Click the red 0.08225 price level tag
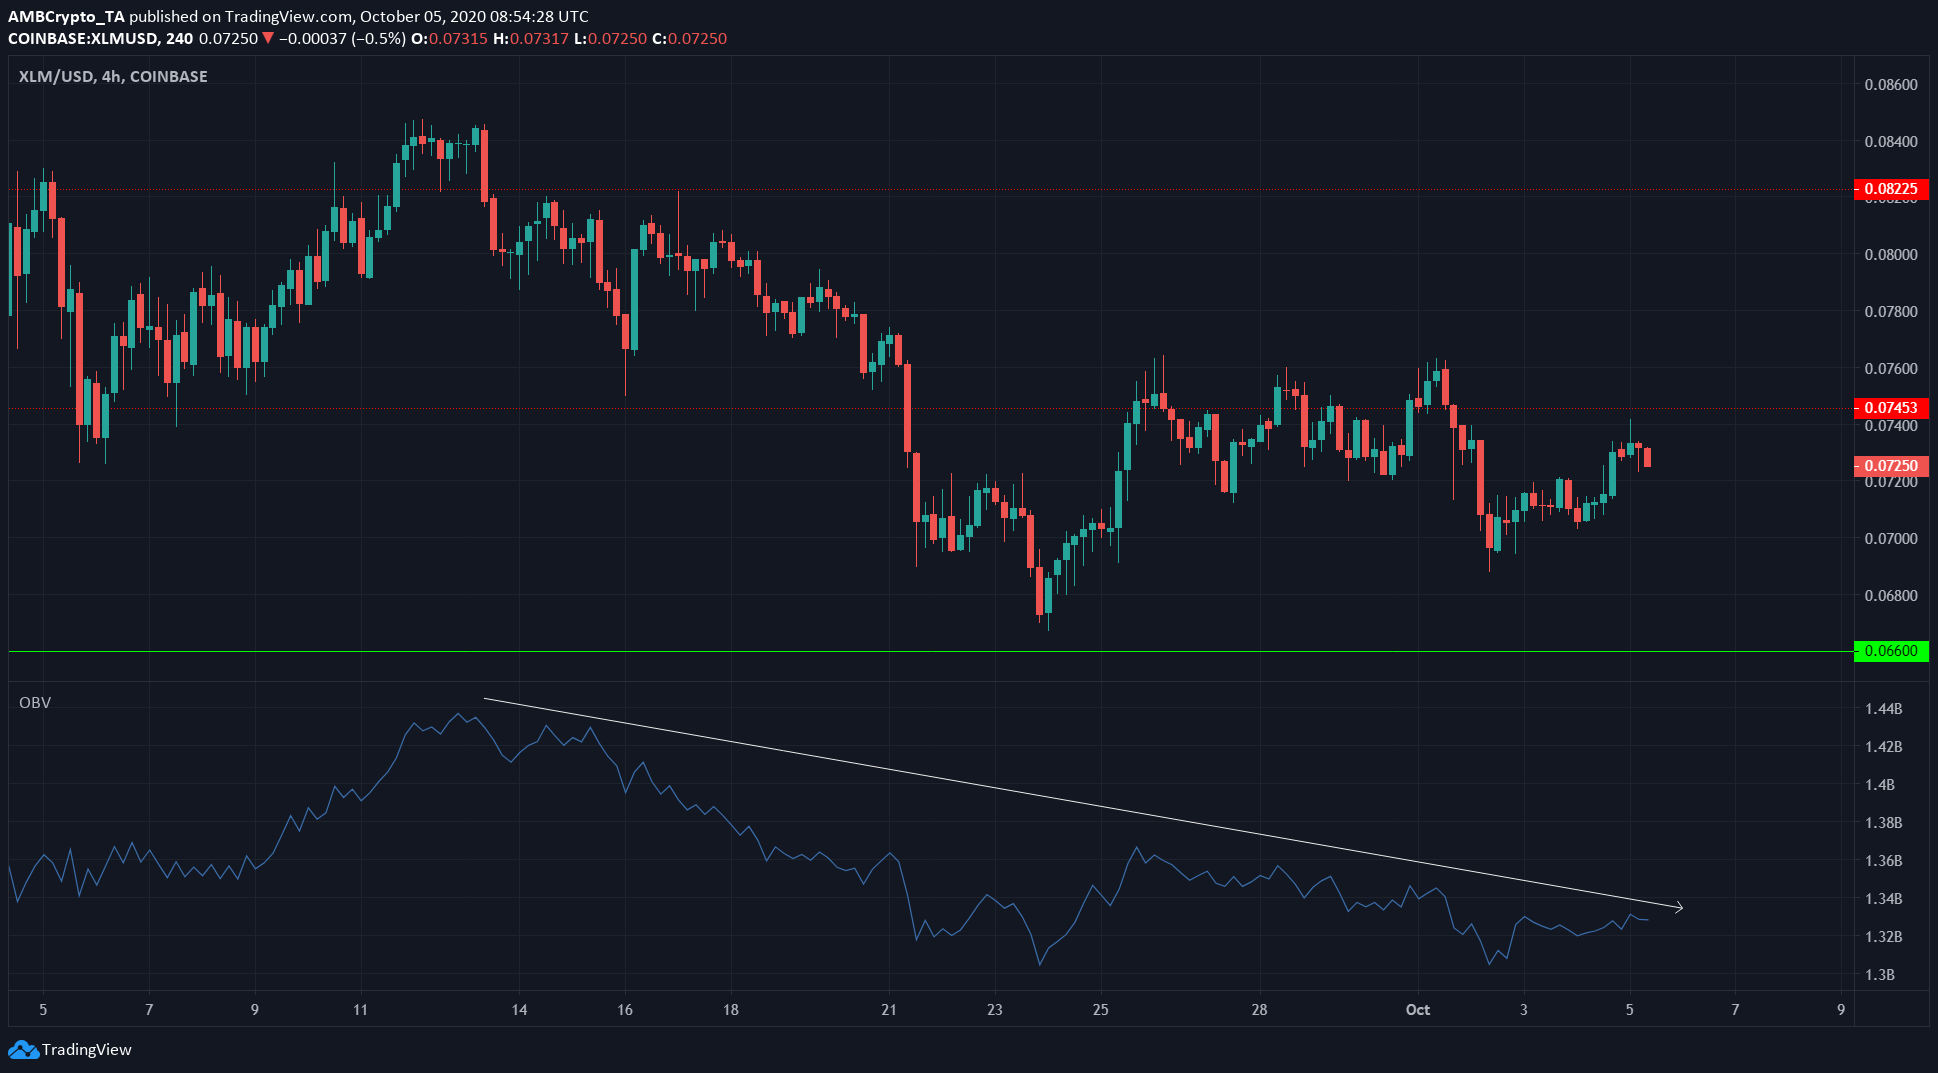The width and height of the screenshot is (1938, 1073). click(x=1890, y=189)
